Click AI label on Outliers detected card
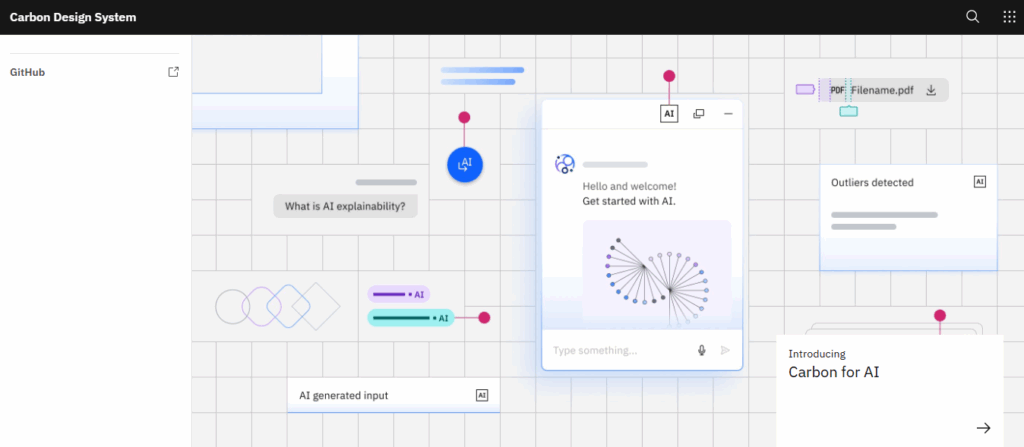Viewport: 1024px width, 447px height. pyautogui.click(x=980, y=182)
